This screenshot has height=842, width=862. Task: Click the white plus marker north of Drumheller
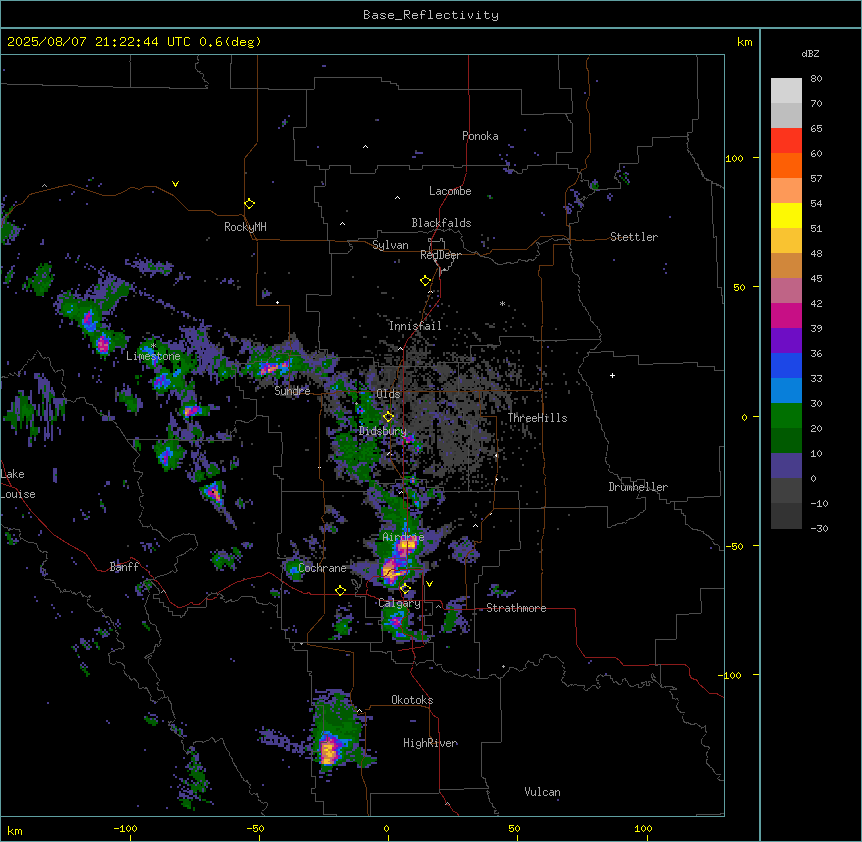612,375
